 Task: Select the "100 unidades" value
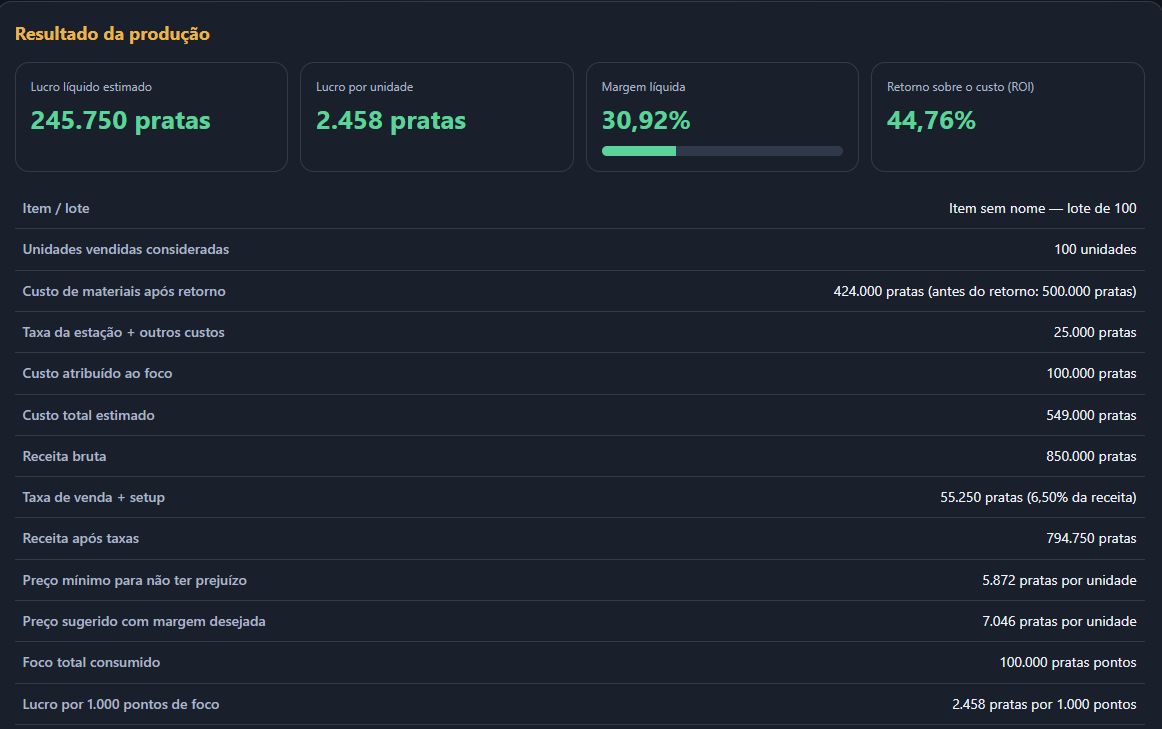point(1095,250)
